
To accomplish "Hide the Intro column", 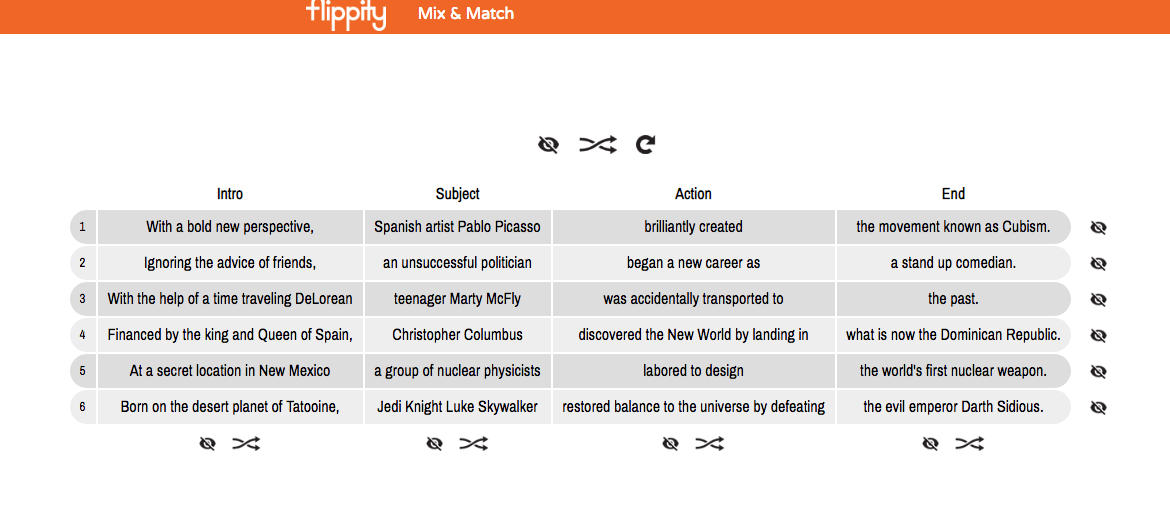I will coord(207,444).
